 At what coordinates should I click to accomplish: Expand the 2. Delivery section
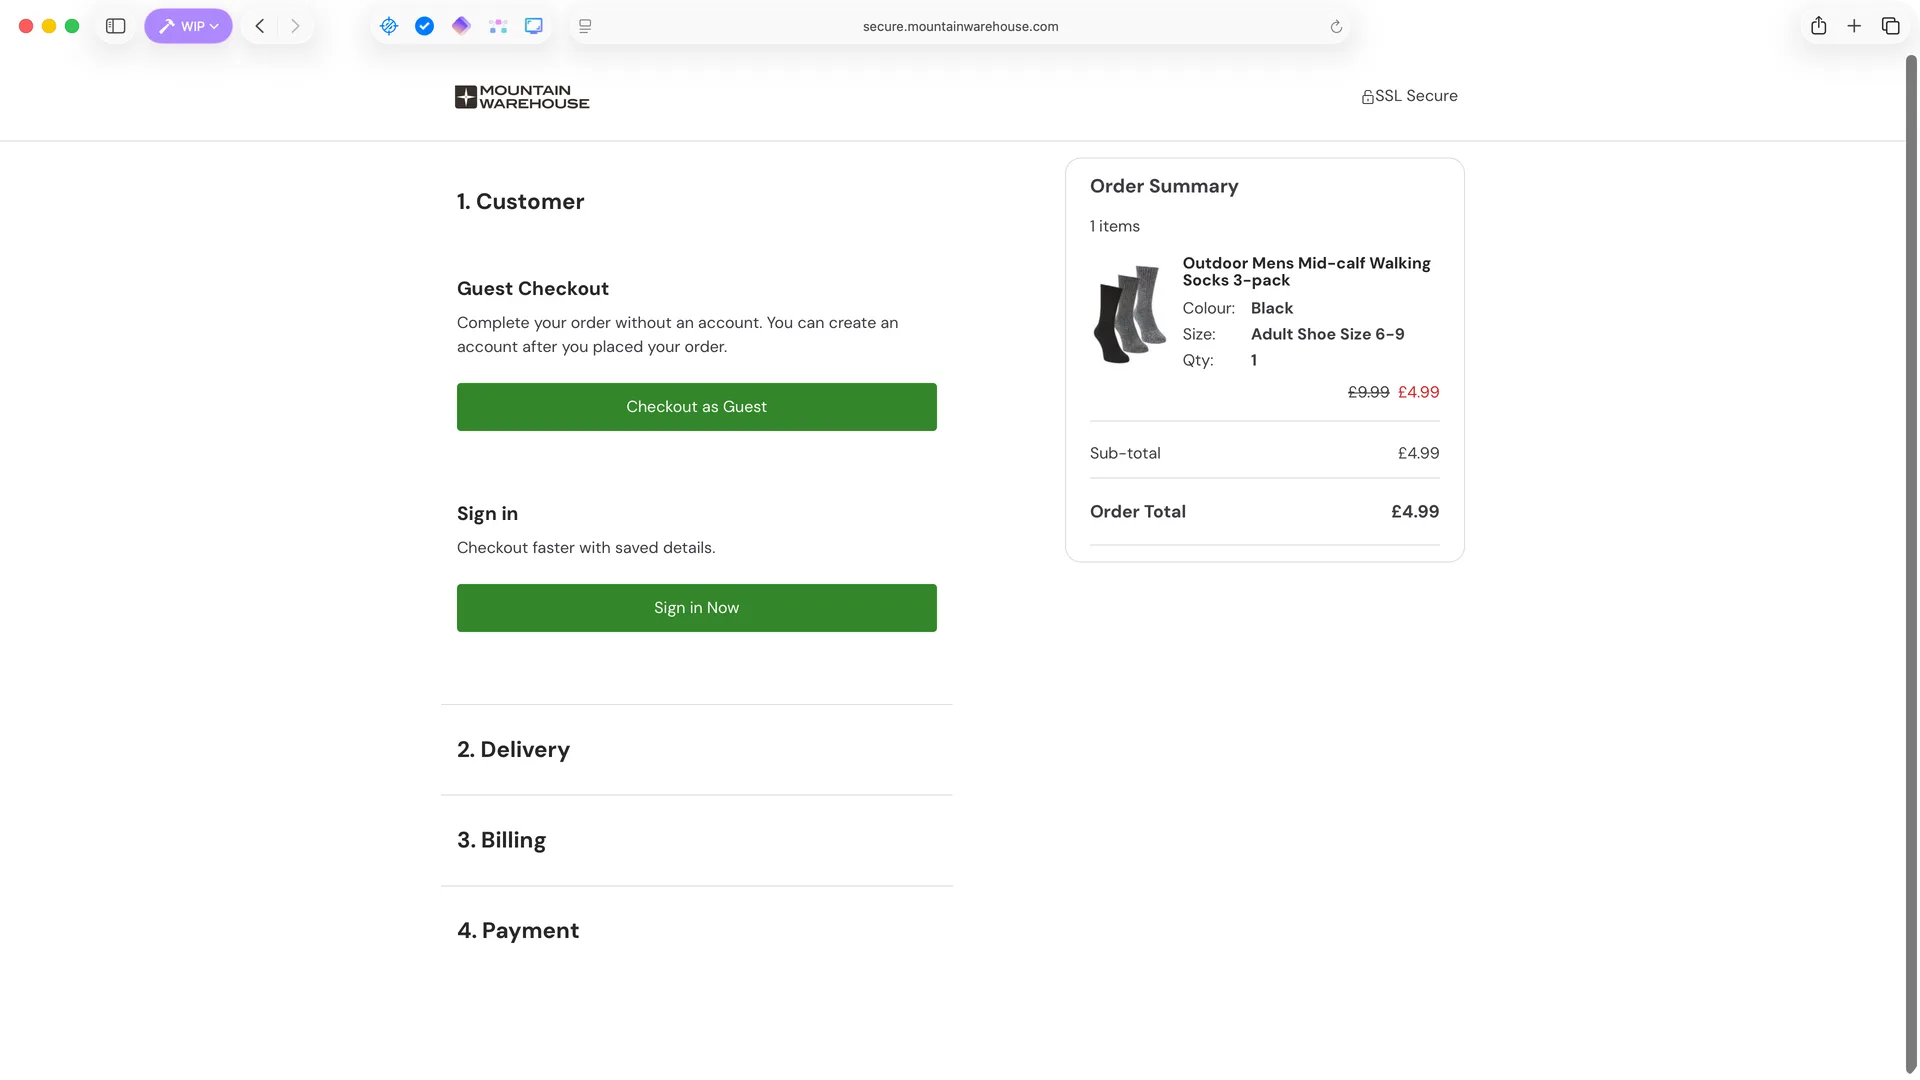click(x=514, y=750)
